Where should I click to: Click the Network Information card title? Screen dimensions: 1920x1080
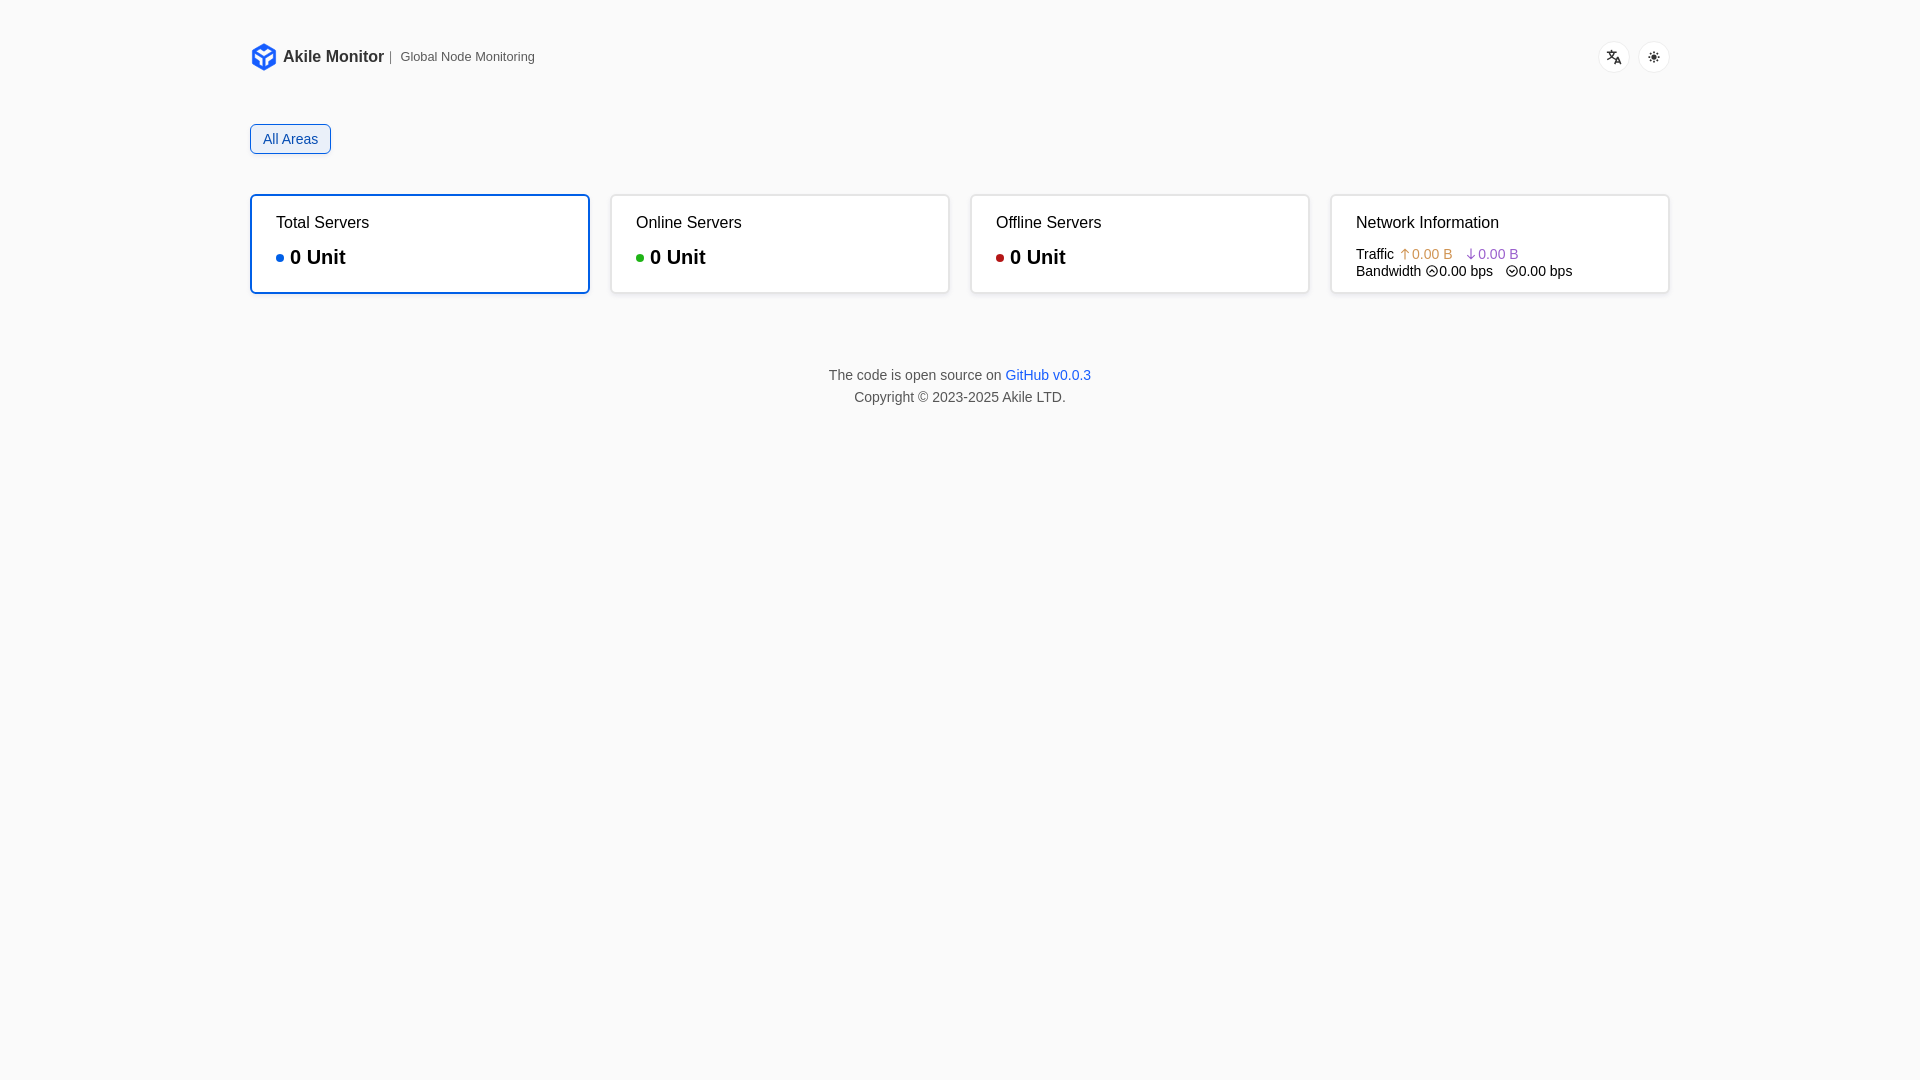pos(1427,223)
